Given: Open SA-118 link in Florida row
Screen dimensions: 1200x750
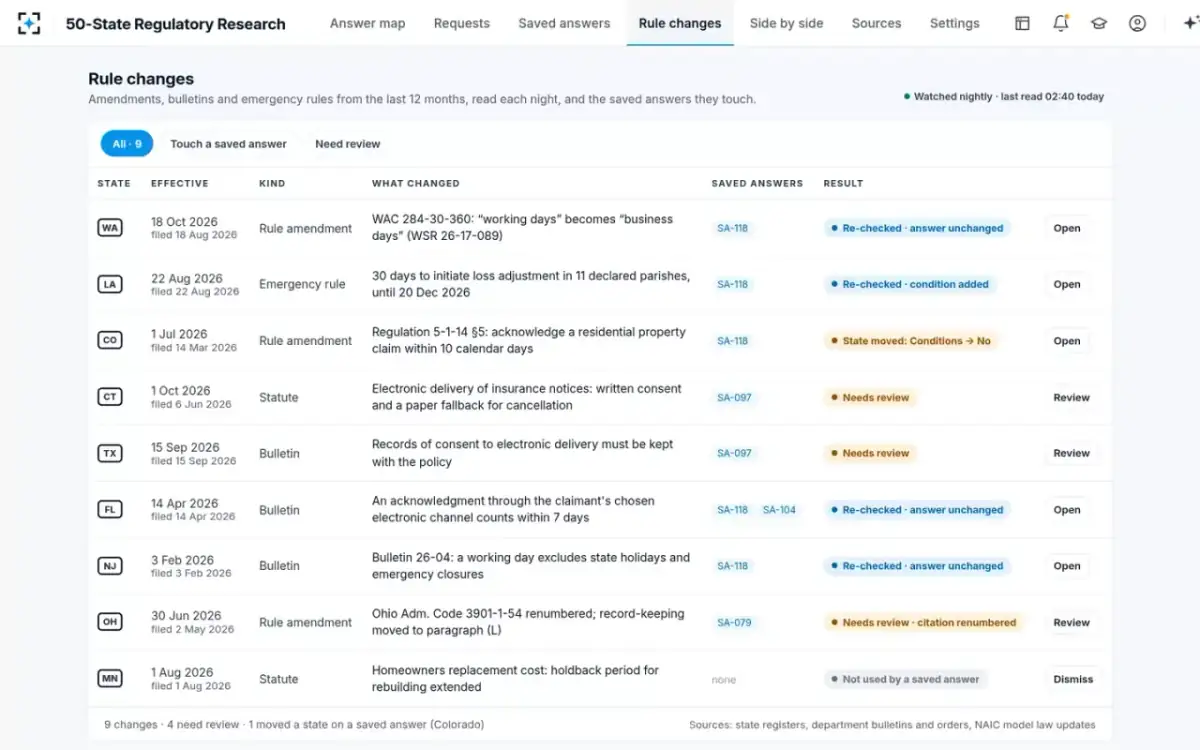Looking at the screenshot, I should (x=733, y=510).
